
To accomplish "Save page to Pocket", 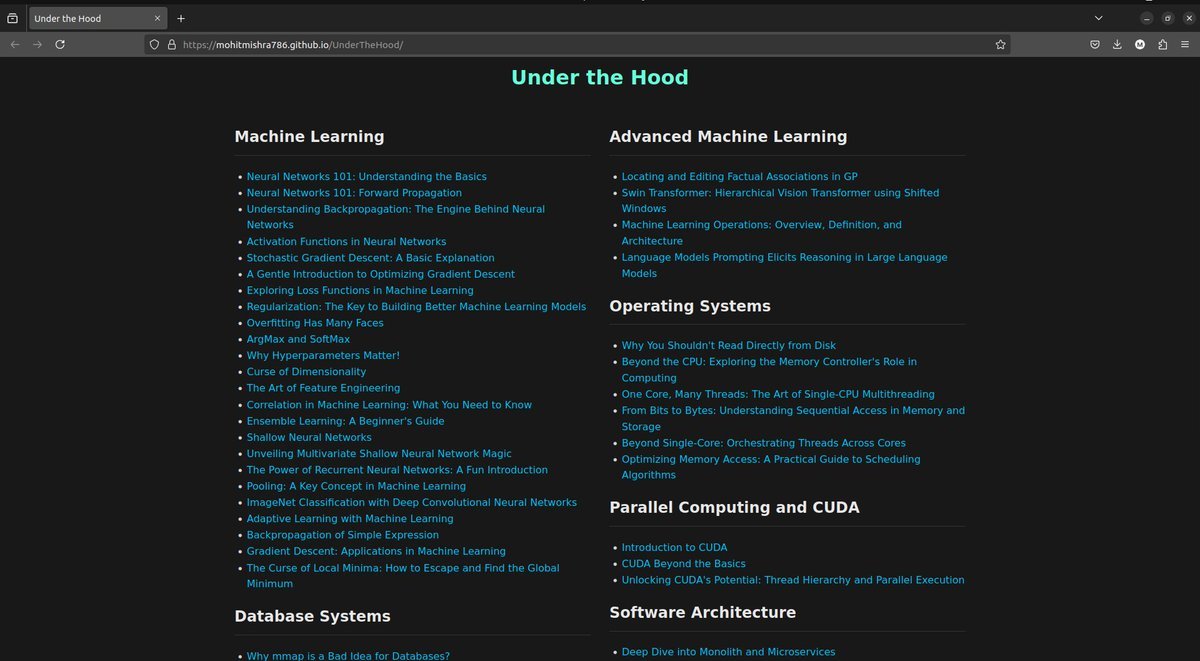I will click(x=1095, y=44).
